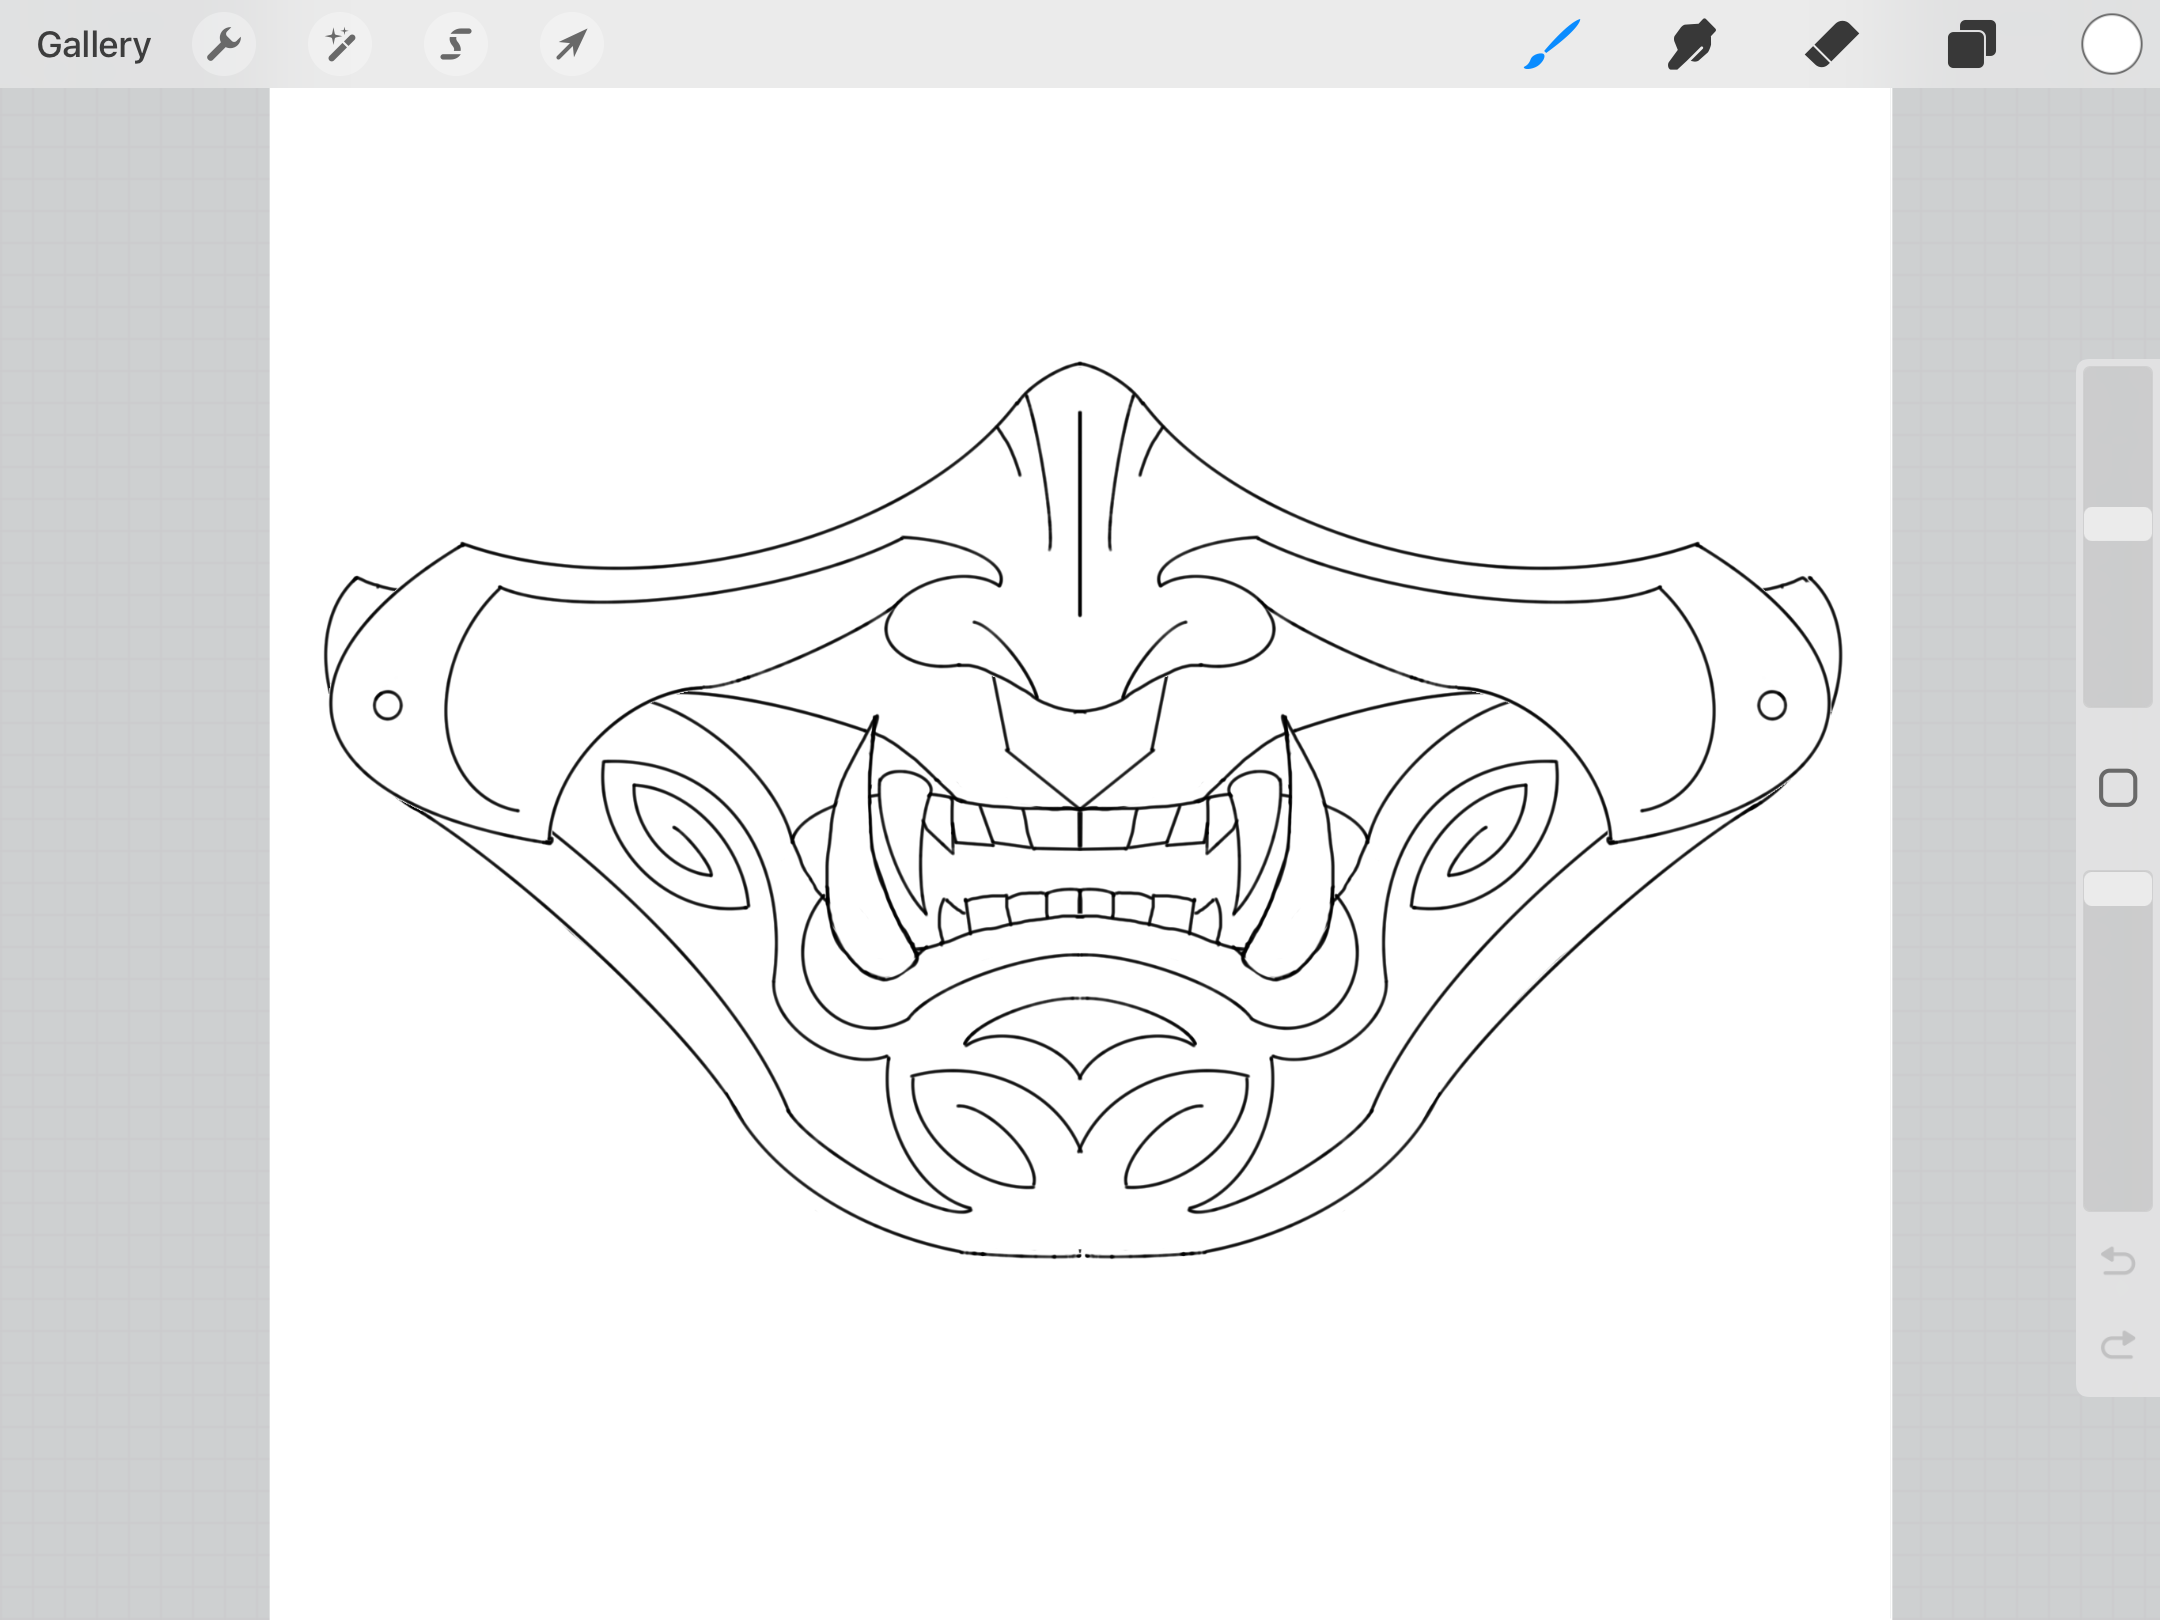The height and width of the screenshot is (1620, 2160).
Task: Activate the Transform arrow tool
Action: pos(572,44)
